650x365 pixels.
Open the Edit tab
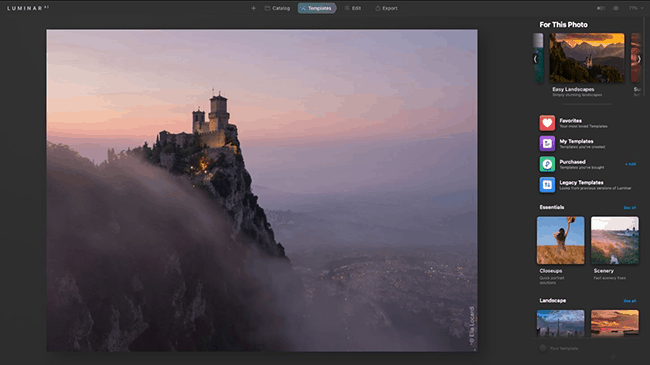pos(353,8)
